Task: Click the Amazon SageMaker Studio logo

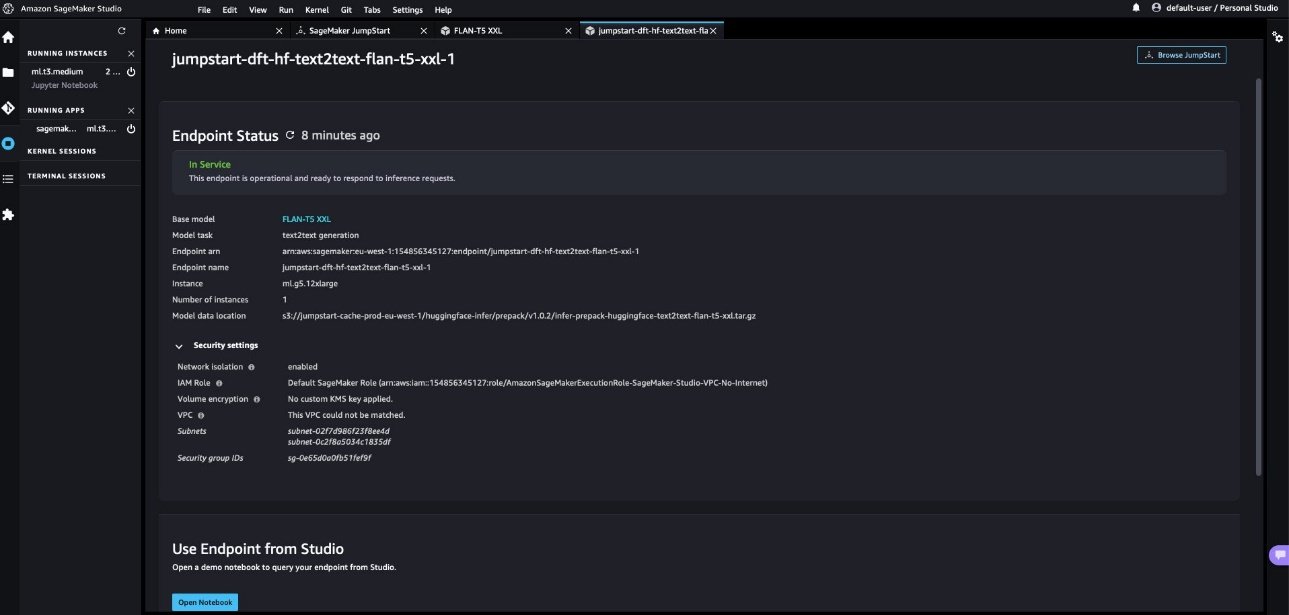Action: (8, 8)
